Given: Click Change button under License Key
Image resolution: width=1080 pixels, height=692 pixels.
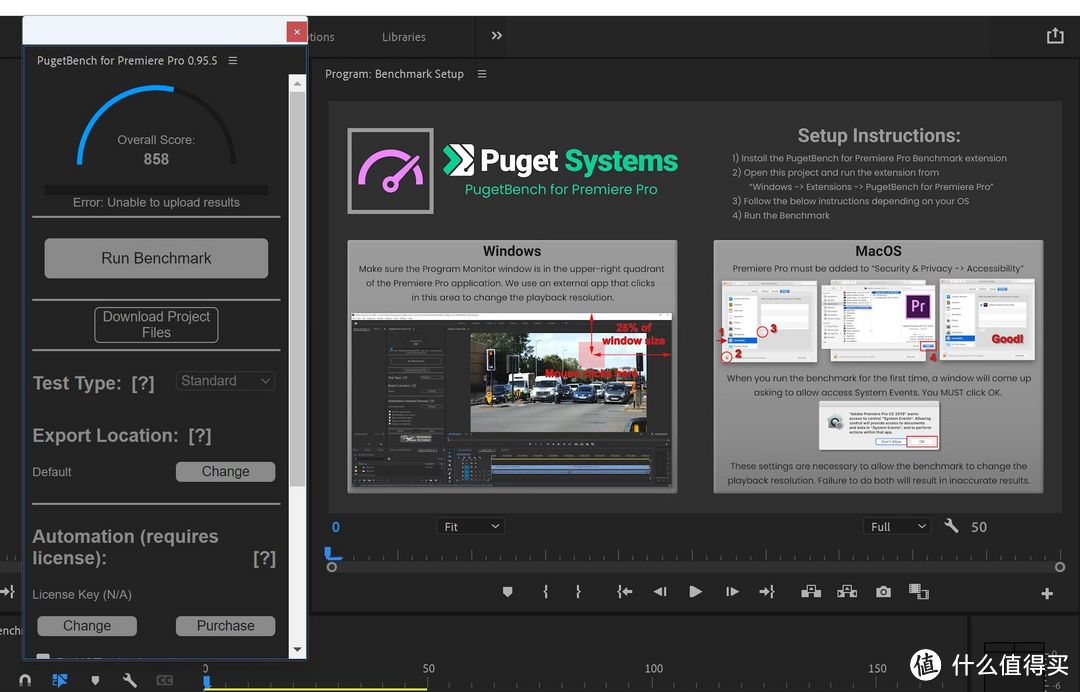Looking at the screenshot, I should (x=87, y=626).
